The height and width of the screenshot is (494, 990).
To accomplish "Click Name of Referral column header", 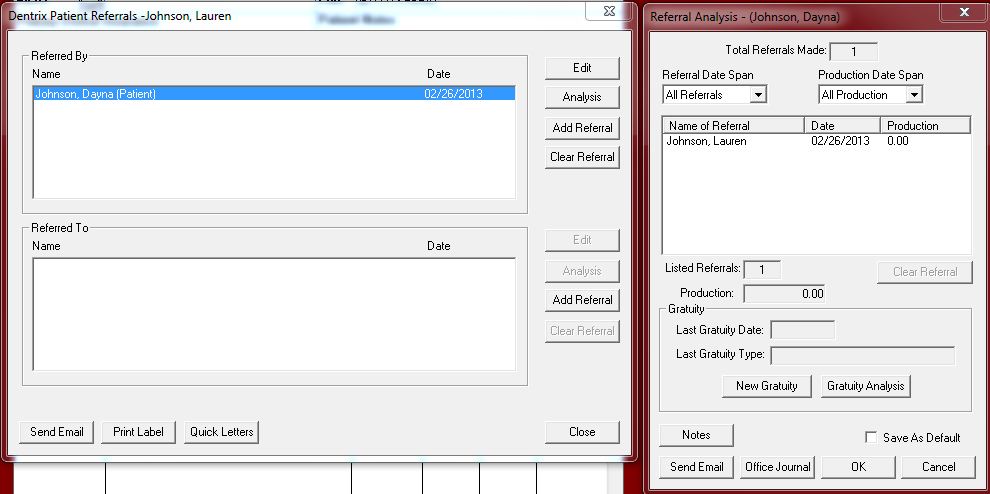I will [734, 126].
